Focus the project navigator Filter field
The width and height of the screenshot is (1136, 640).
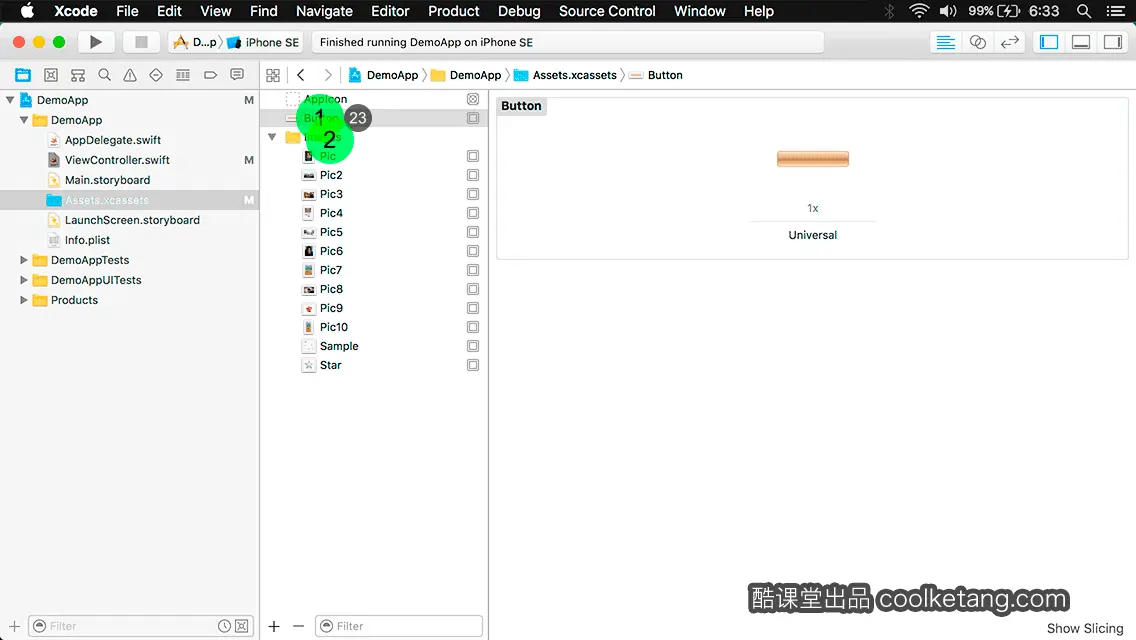tap(141, 626)
